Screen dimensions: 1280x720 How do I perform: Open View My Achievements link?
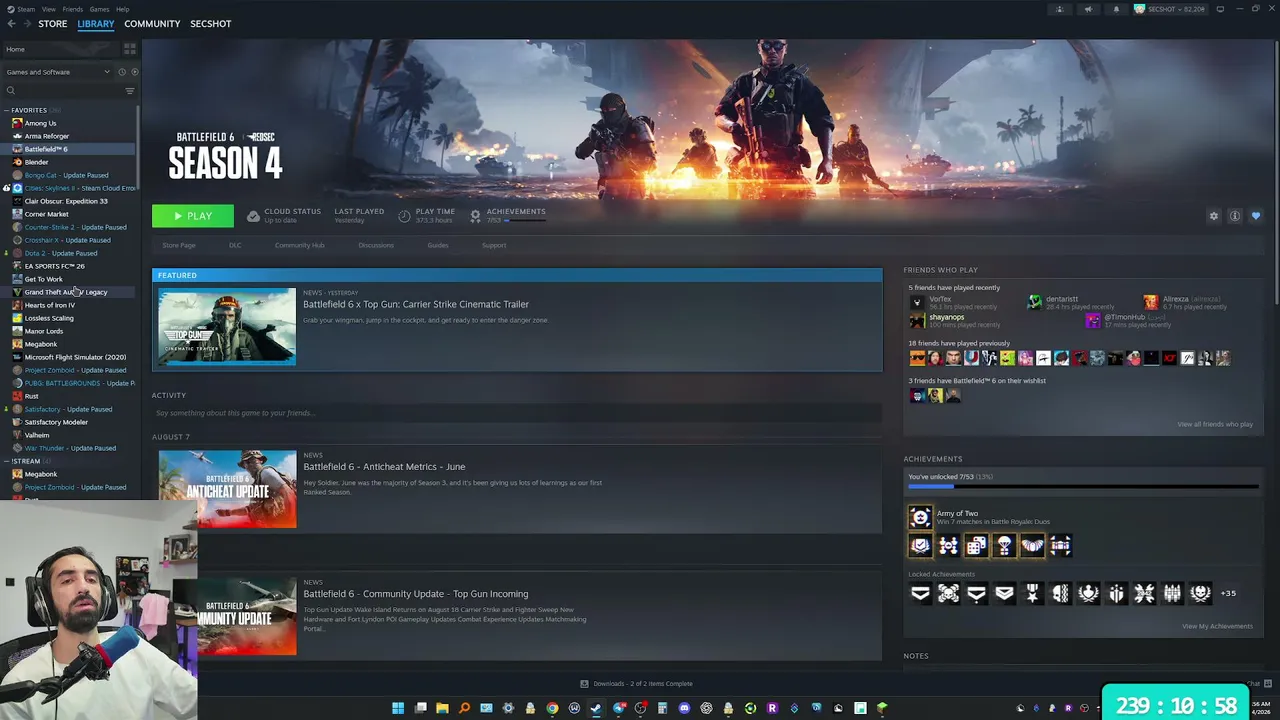coord(1217,626)
